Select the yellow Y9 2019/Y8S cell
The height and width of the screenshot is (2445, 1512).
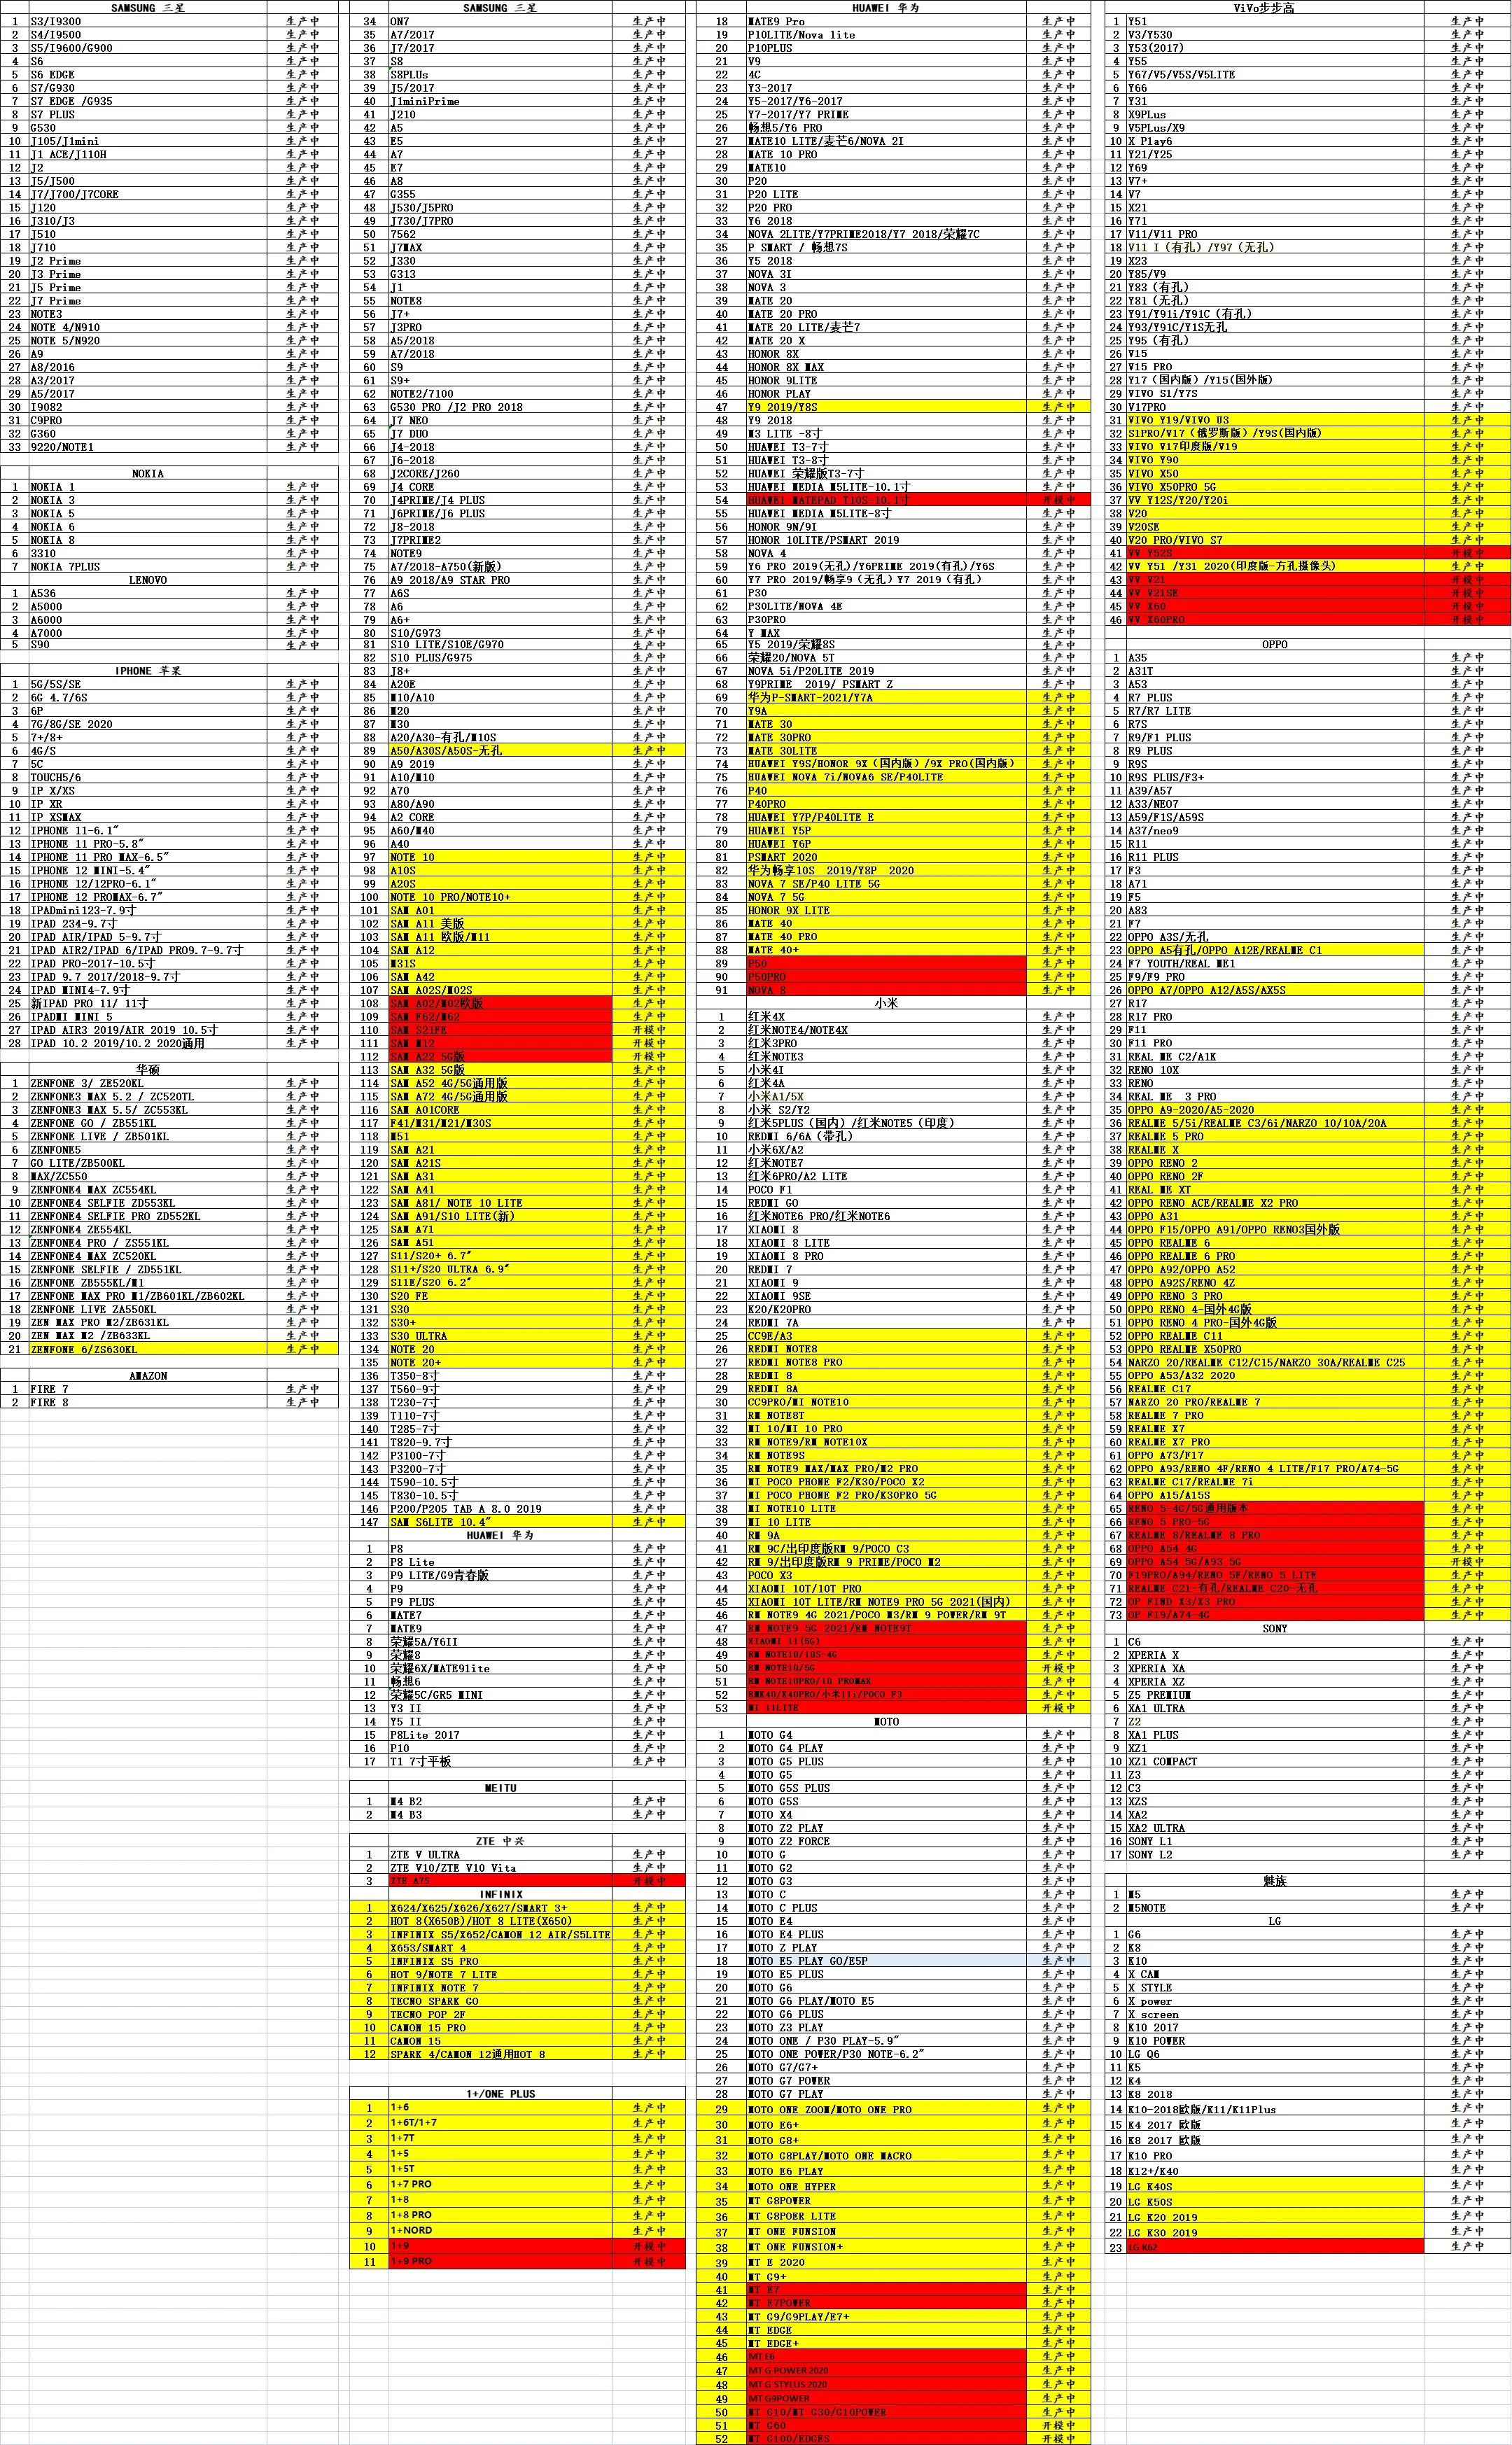[x=886, y=407]
